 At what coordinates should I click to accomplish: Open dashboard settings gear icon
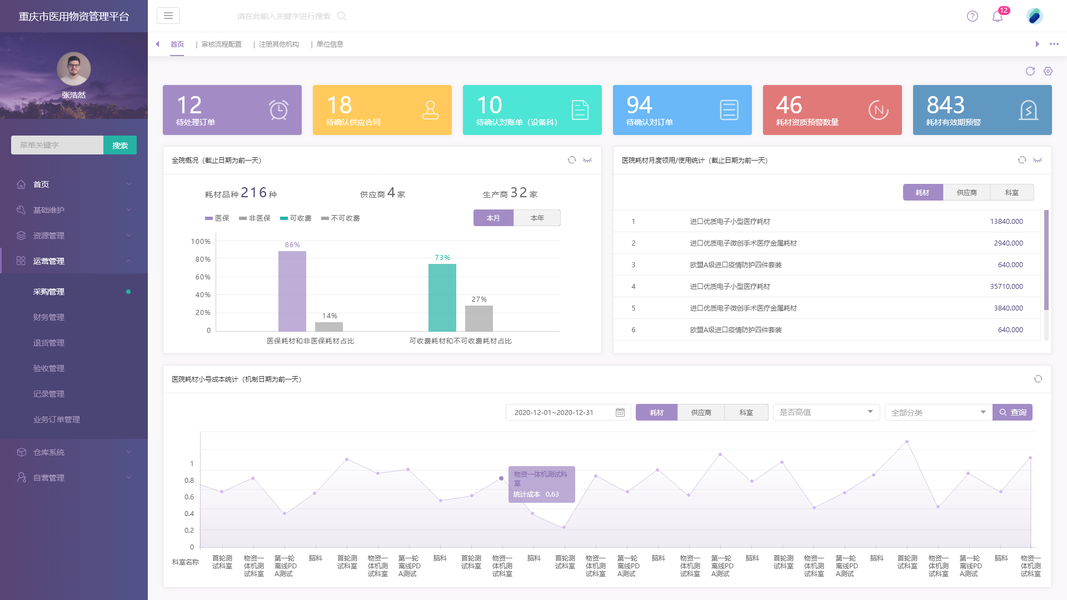point(1048,71)
